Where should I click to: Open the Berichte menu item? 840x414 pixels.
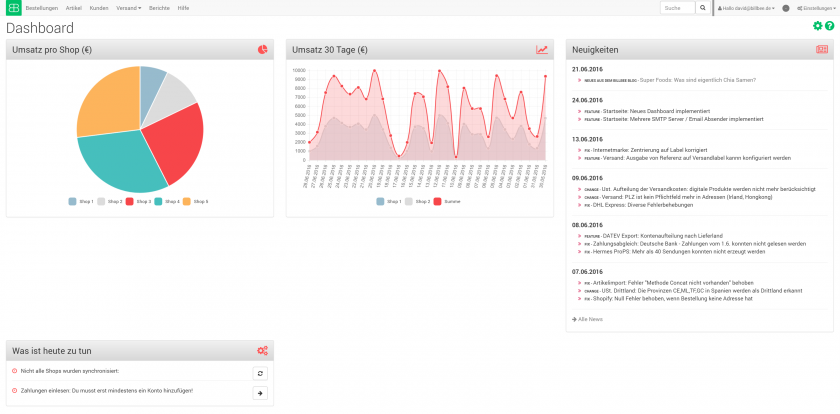tap(159, 9)
